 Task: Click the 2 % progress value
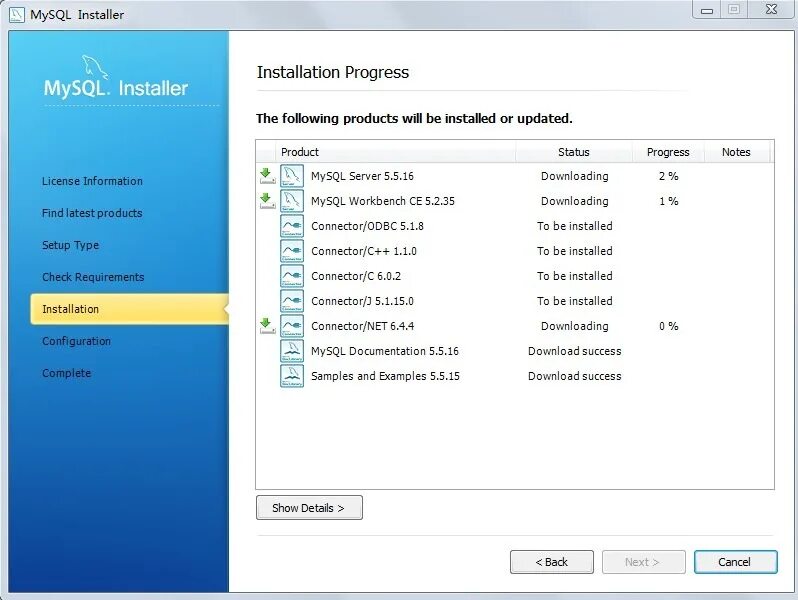[668, 176]
